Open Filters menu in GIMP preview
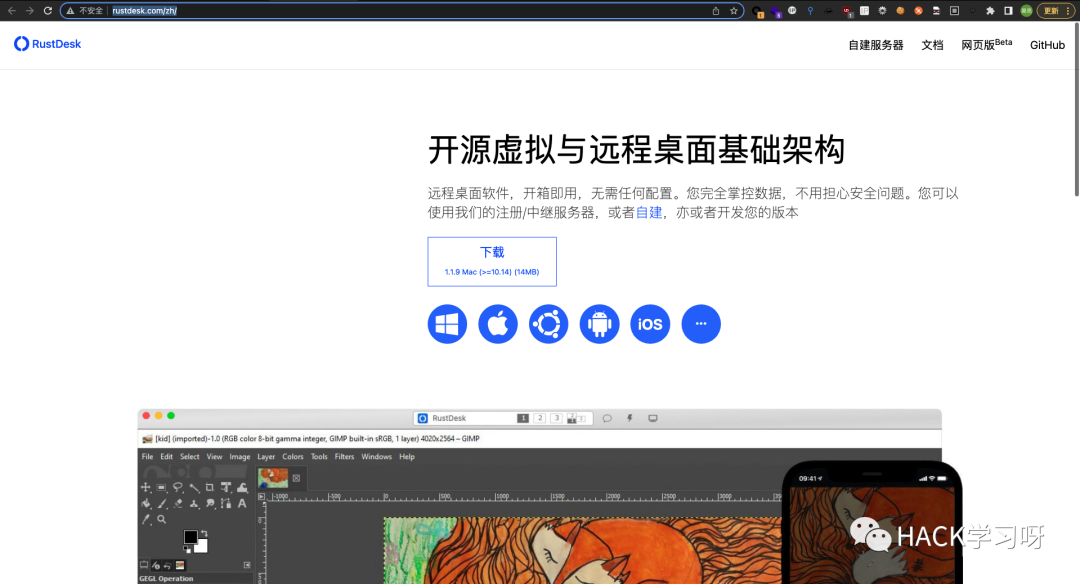Image resolution: width=1080 pixels, height=584 pixels. (x=344, y=457)
